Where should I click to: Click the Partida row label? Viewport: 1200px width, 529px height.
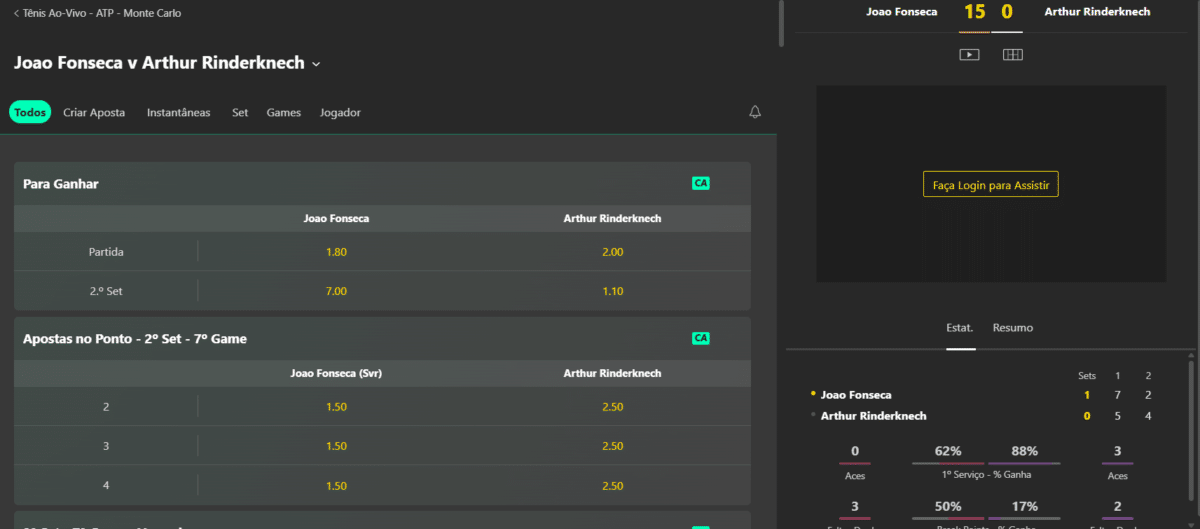(x=106, y=252)
